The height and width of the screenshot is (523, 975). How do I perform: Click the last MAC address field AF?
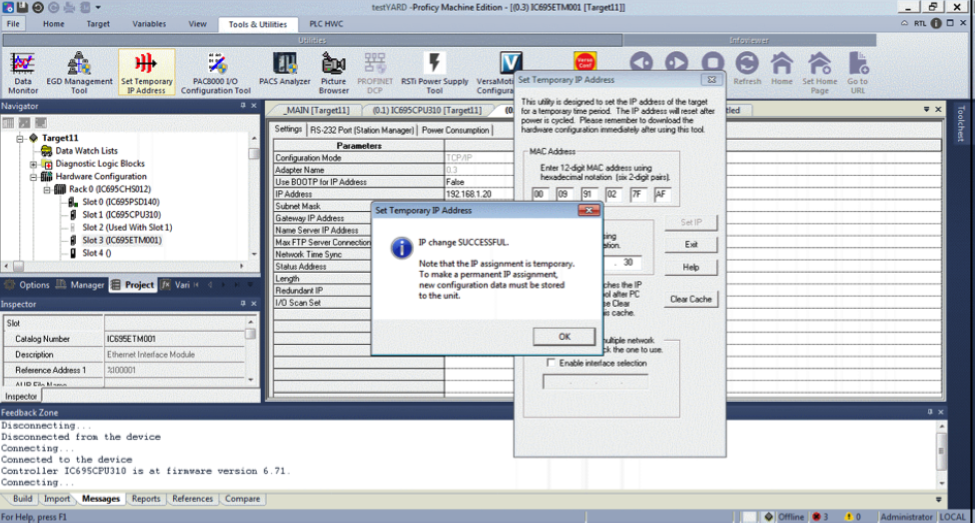point(662,194)
